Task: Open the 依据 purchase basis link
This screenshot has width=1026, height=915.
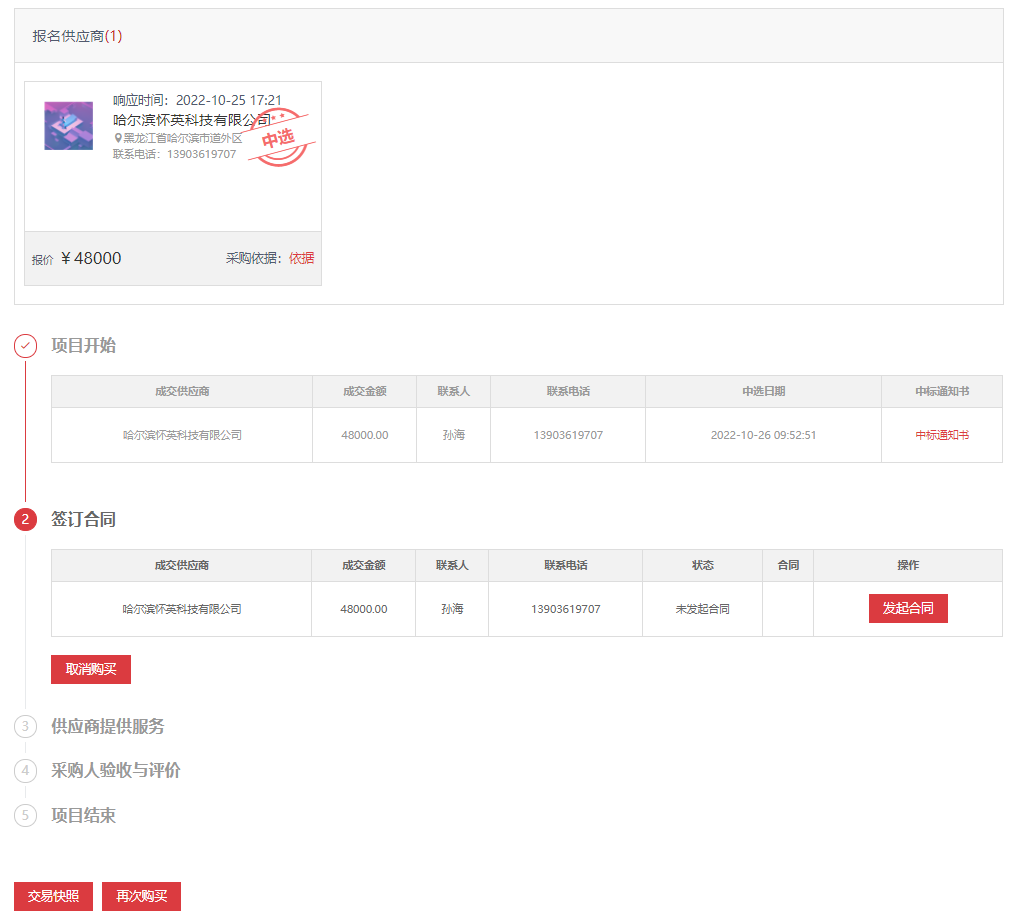Action: tap(301, 258)
